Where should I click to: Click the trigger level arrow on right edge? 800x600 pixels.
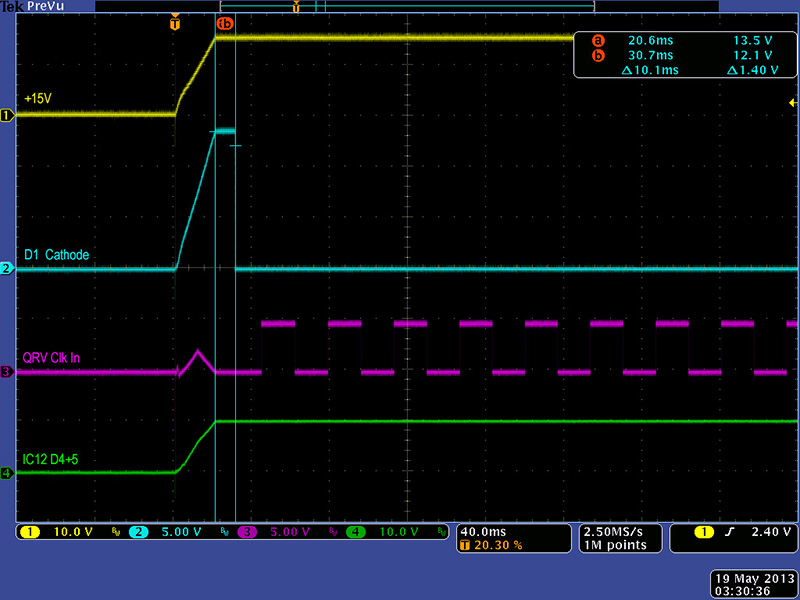click(793, 103)
